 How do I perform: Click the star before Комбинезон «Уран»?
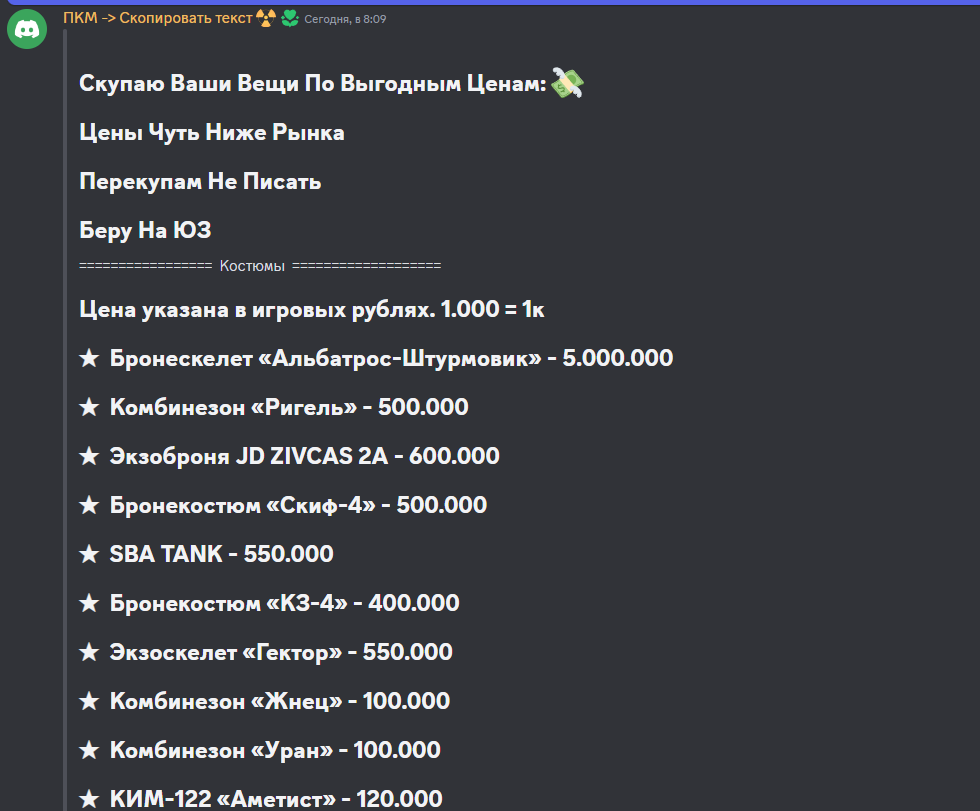(x=89, y=750)
